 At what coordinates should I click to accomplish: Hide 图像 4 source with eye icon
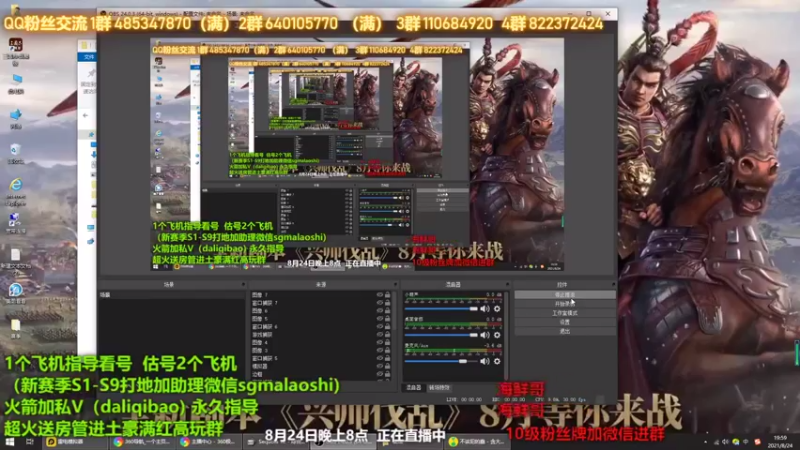pyautogui.click(x=379, y=342)
